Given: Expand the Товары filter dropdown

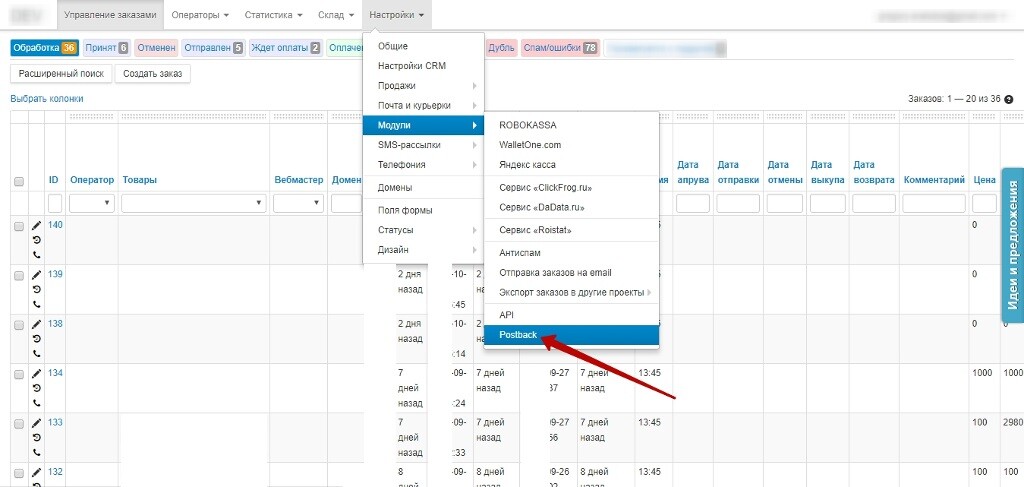Looking at the screenshot, I should [x=194, y=203].
